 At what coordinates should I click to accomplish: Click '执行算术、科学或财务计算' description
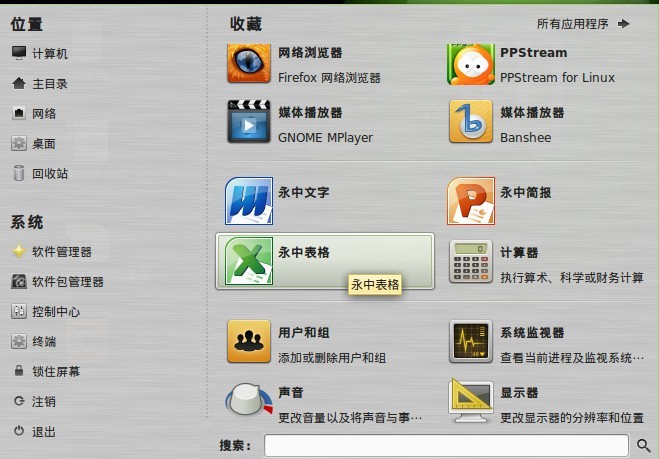(572, 277)
